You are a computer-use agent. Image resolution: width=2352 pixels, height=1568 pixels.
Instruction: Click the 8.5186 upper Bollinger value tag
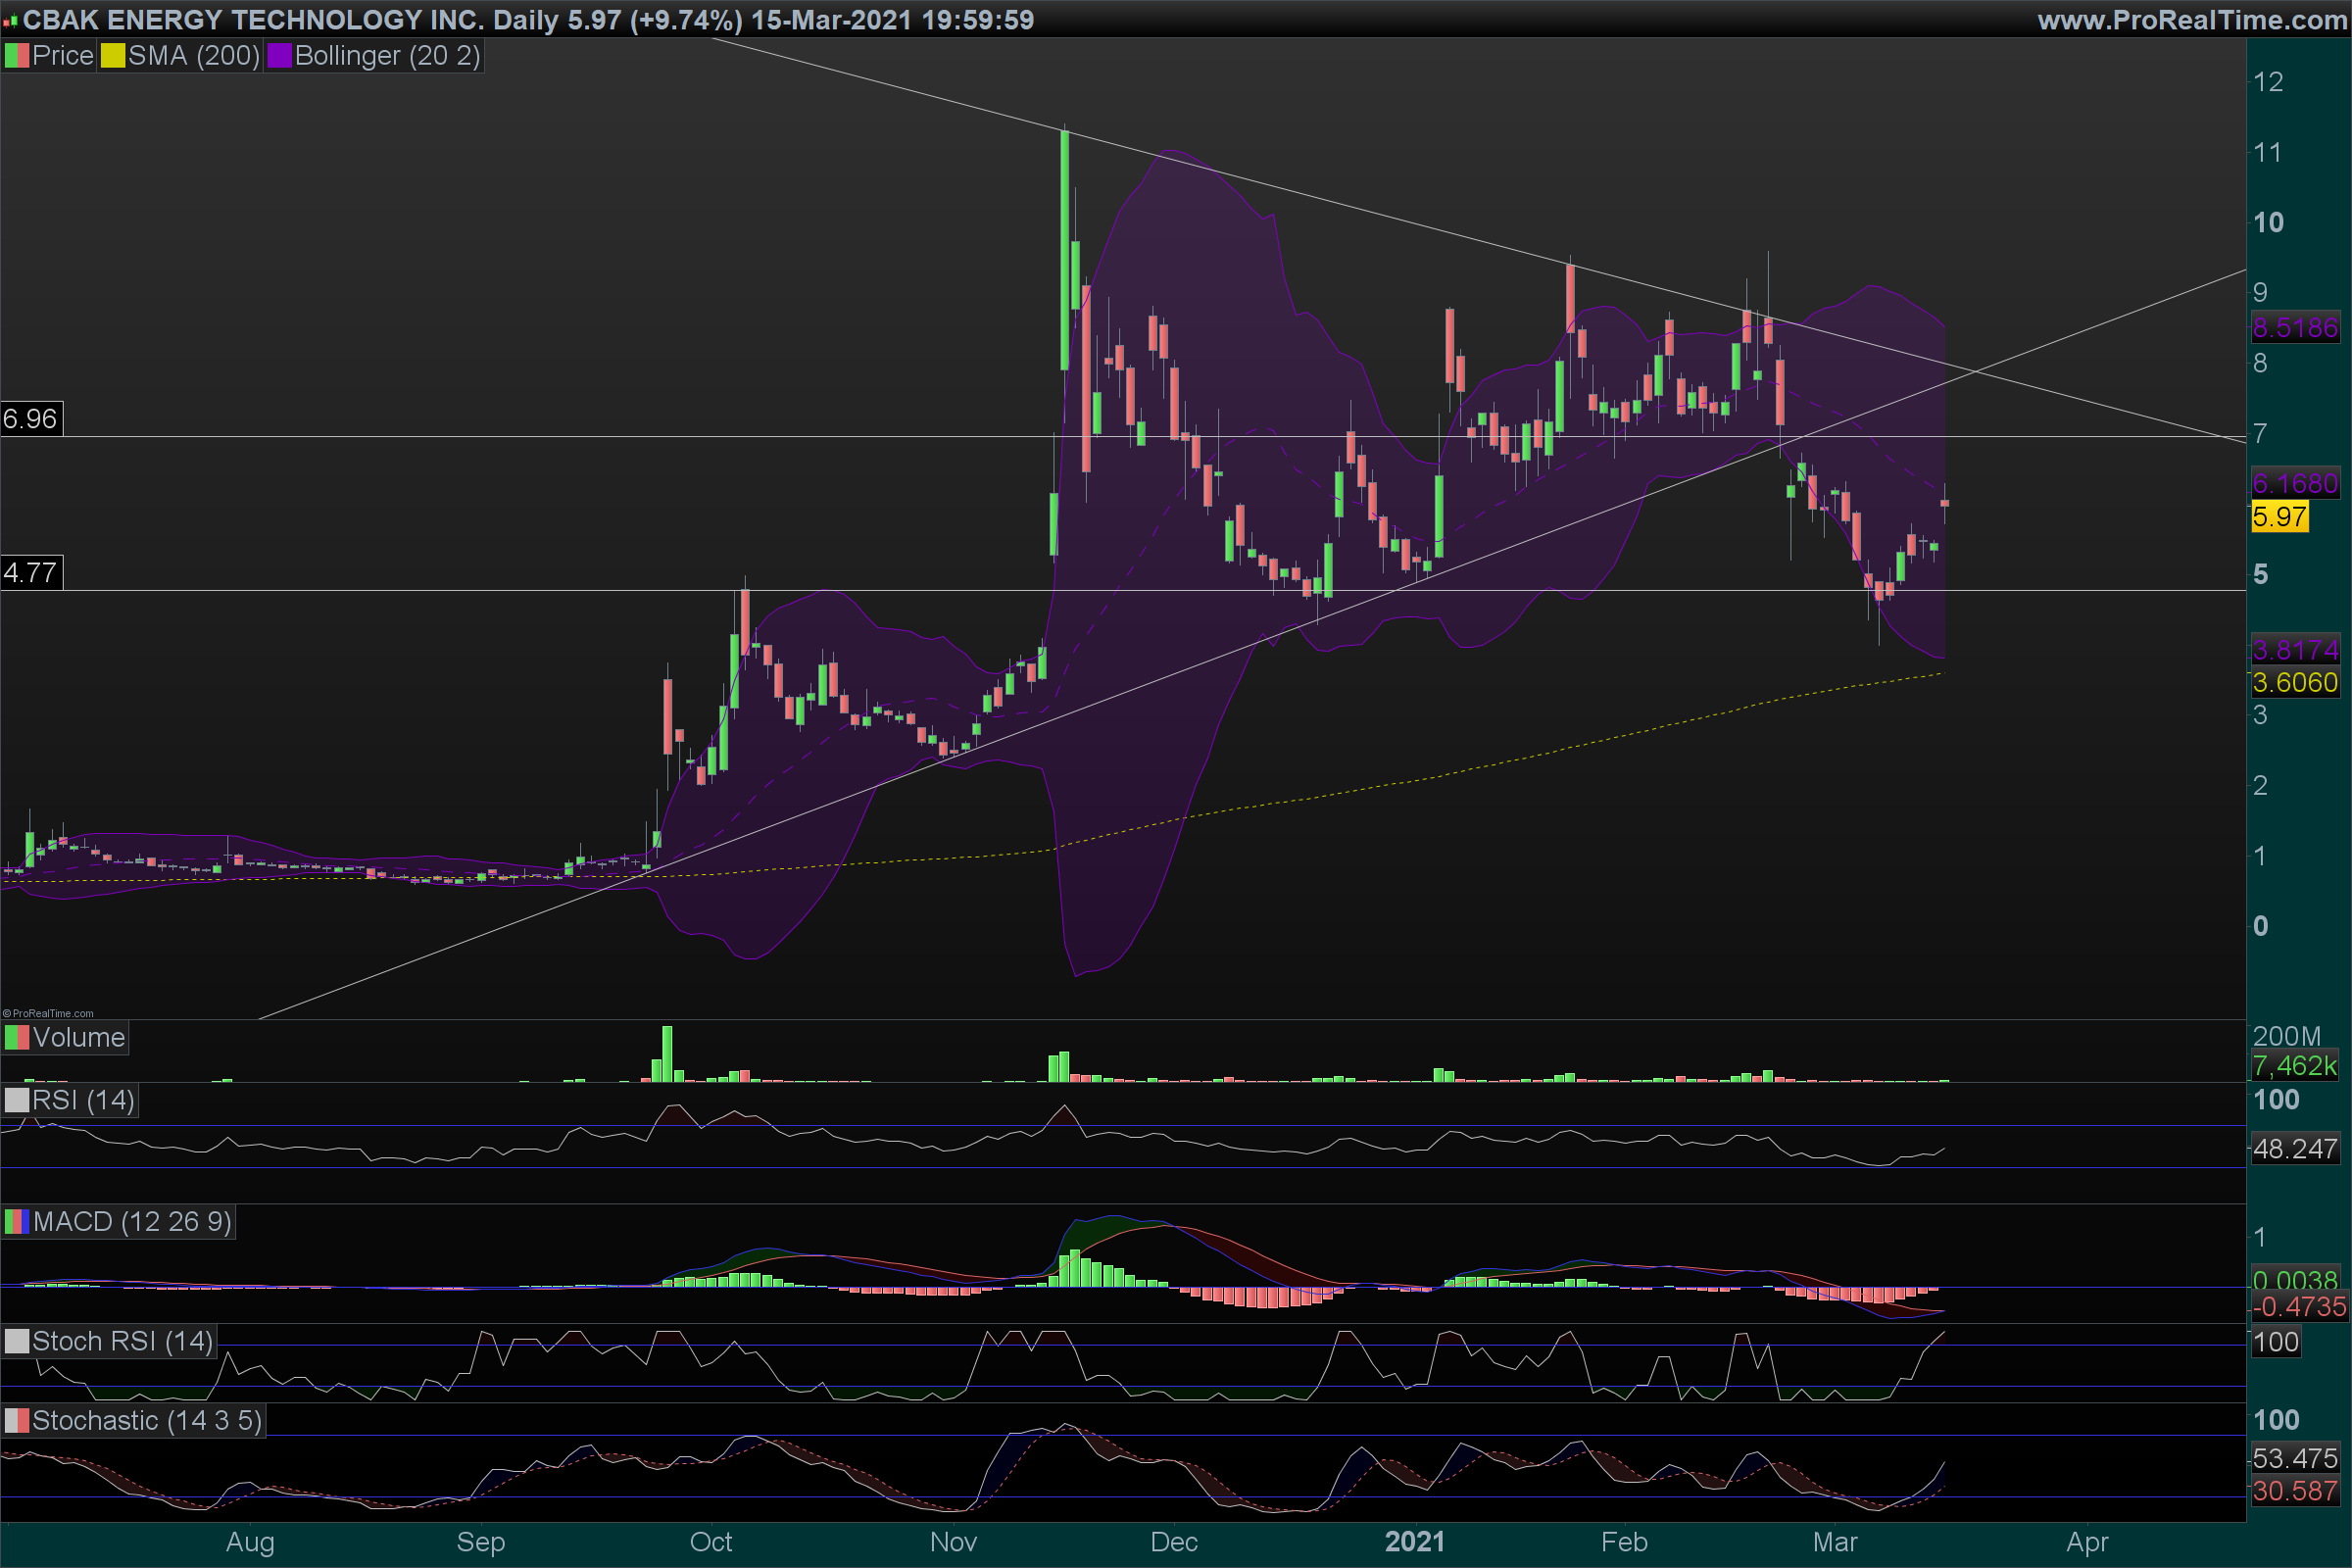(x=2295, y=328)
